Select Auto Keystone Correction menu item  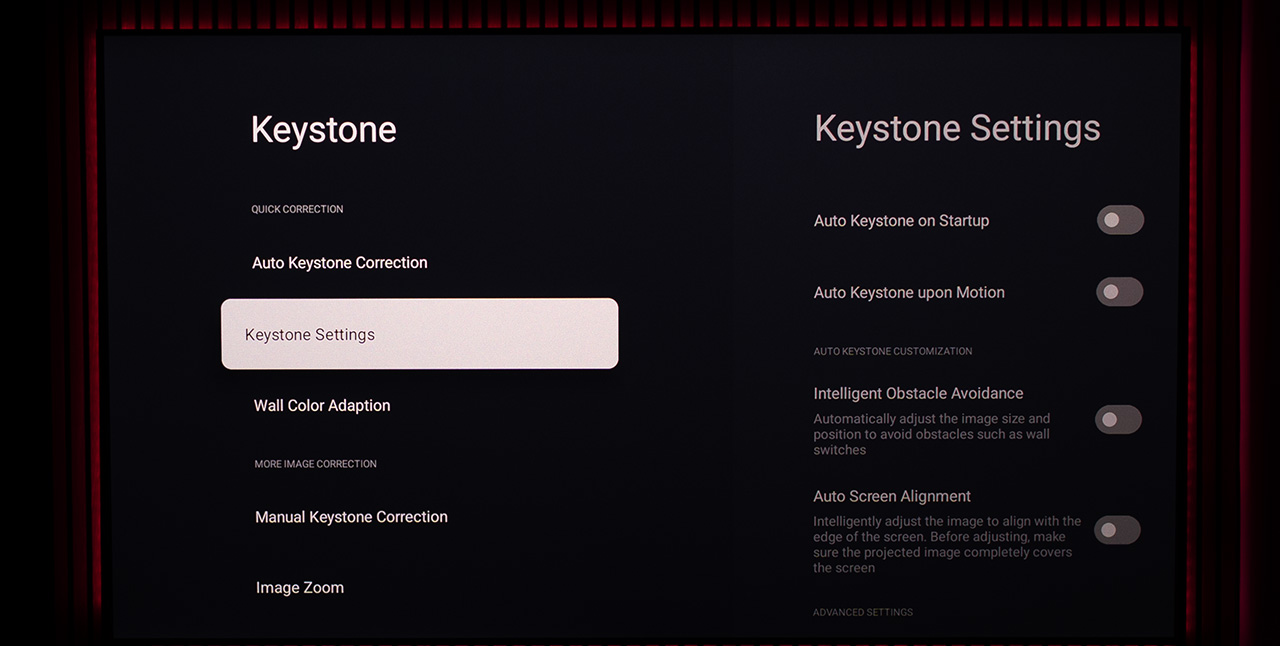[x=339, y=263]
